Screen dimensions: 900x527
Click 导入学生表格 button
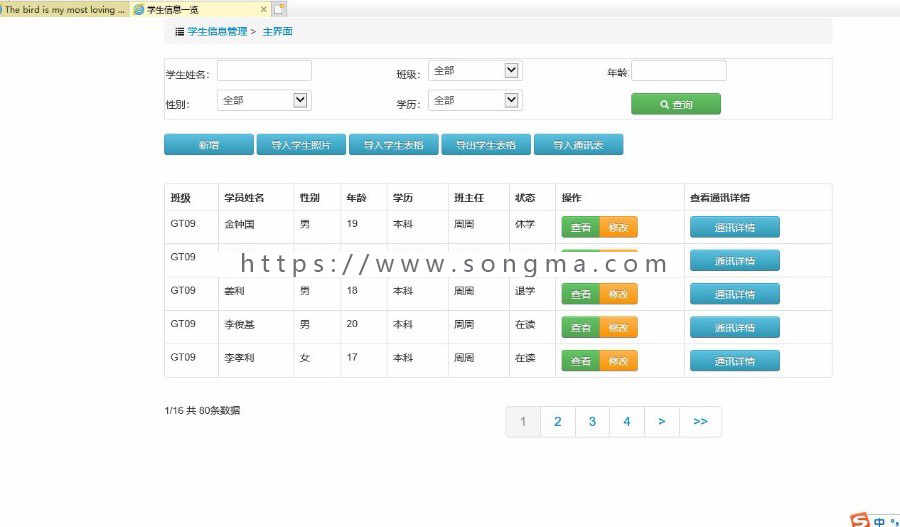[394, 145]
